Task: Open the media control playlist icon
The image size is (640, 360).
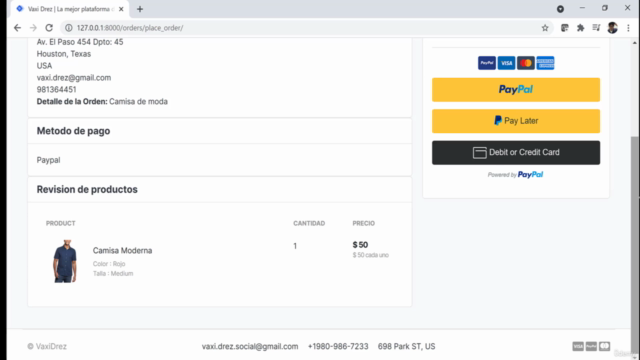Action: click(x=596, y=28)
